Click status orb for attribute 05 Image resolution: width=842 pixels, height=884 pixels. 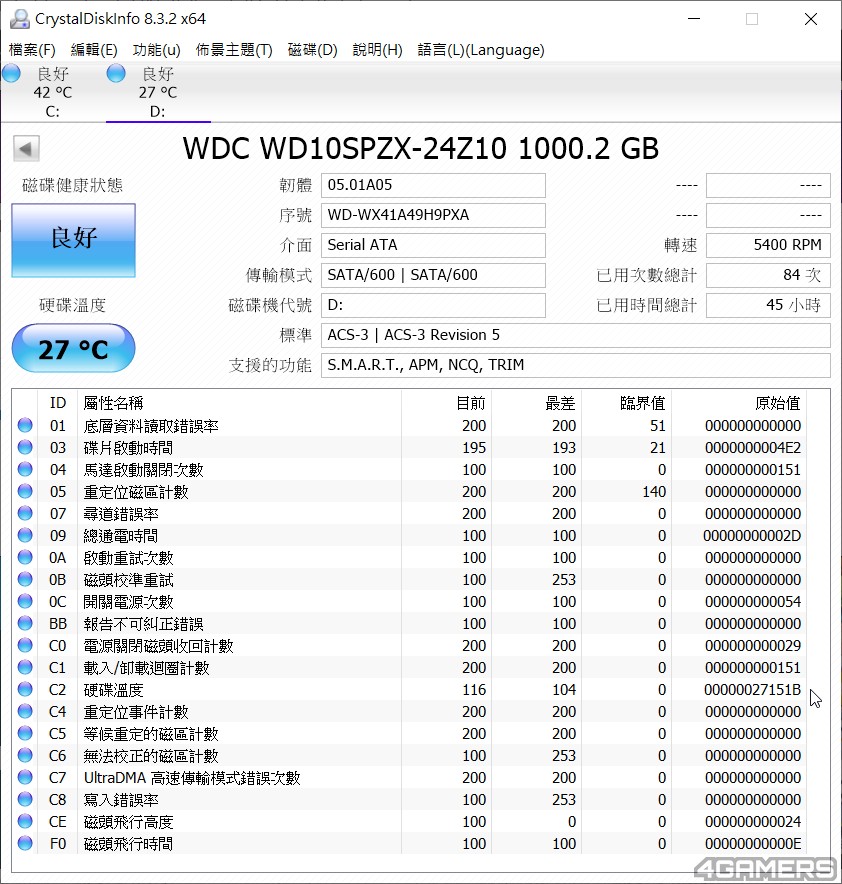click(25, 491)
